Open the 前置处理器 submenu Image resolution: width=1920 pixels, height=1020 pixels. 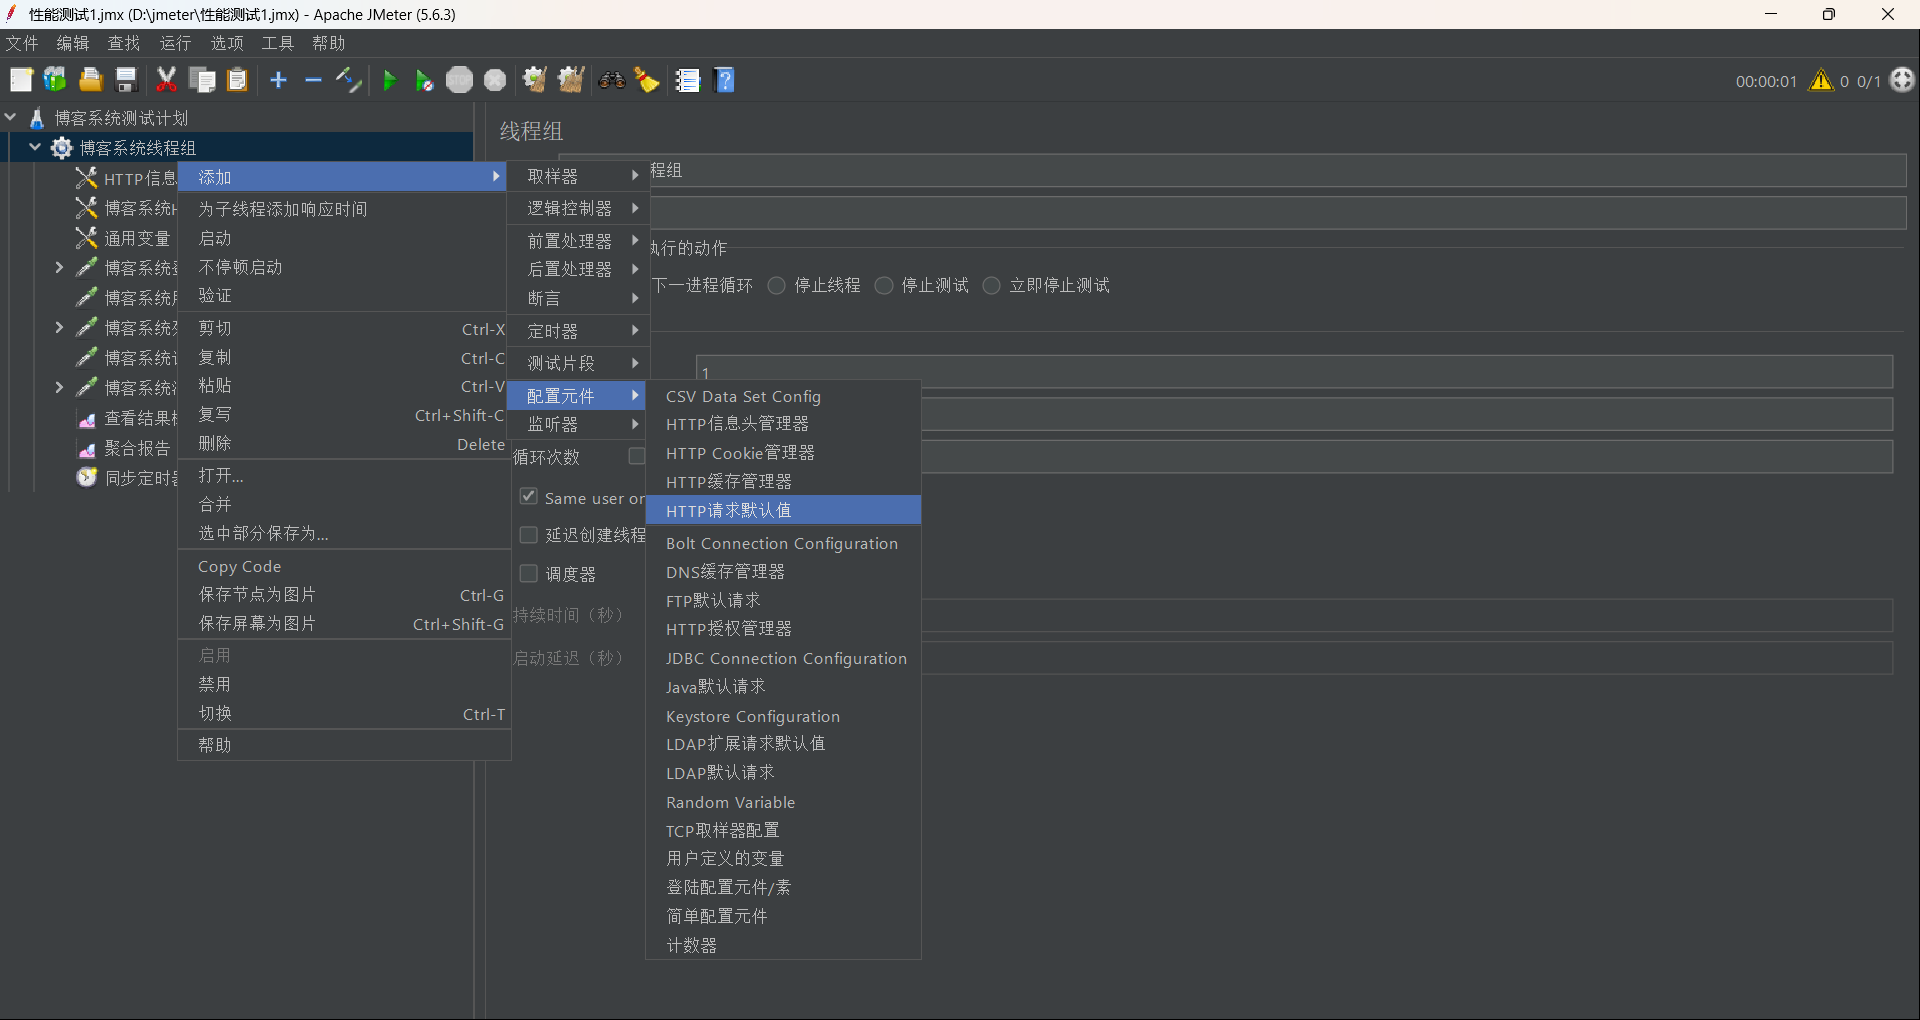point(578,241)
